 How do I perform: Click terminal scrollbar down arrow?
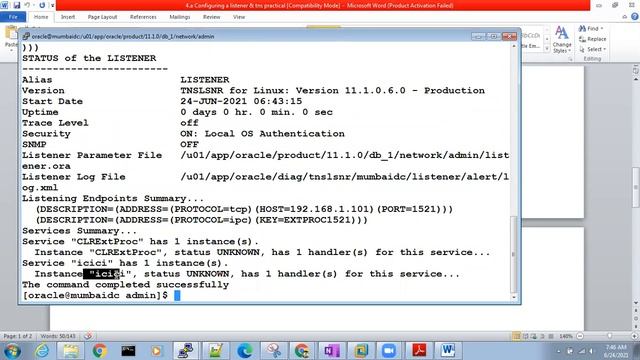514,298
